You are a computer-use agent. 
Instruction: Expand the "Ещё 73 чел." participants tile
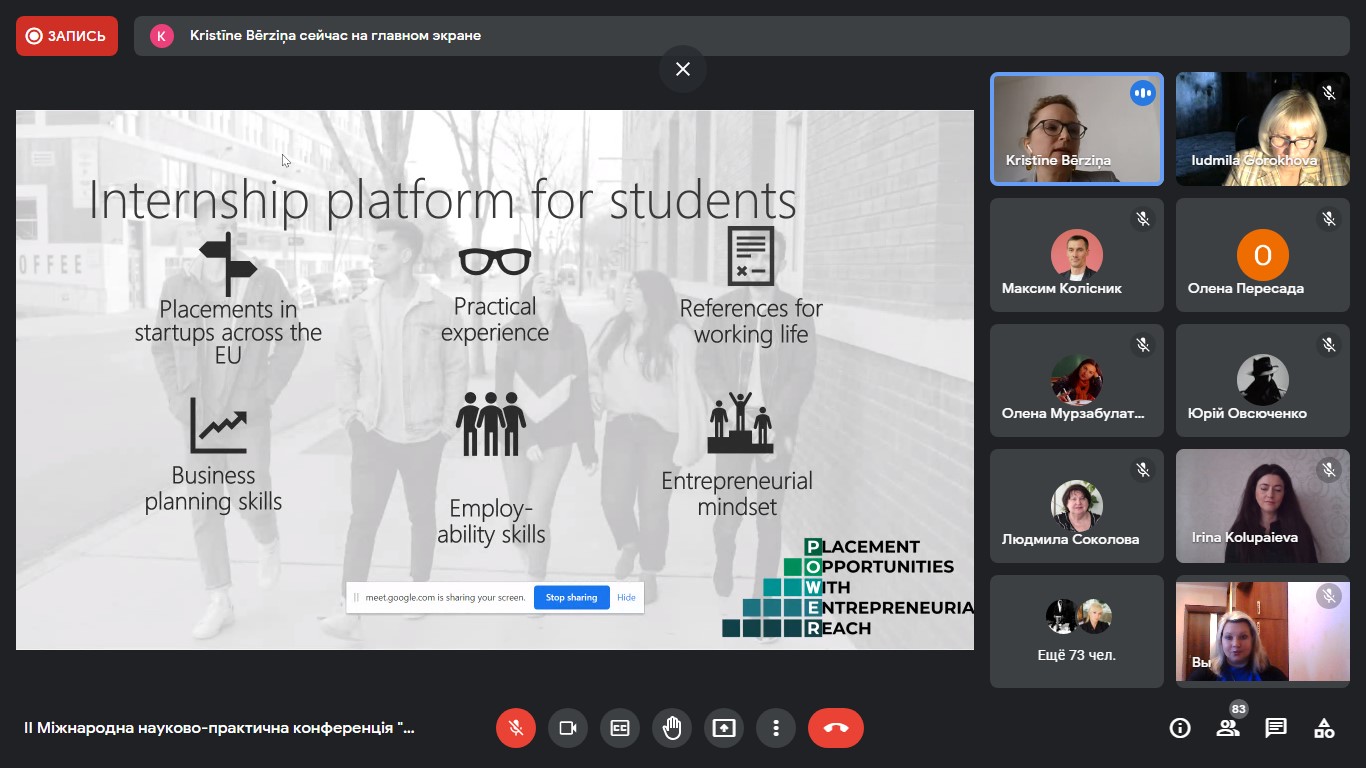[1077, 631]
